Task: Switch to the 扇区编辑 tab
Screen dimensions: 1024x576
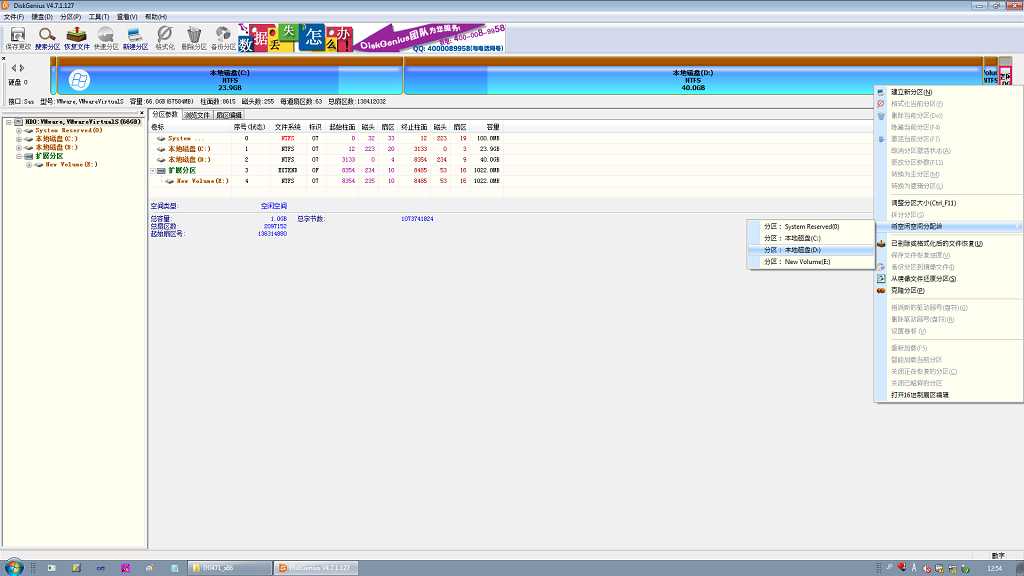Action: tap(229, 115)
